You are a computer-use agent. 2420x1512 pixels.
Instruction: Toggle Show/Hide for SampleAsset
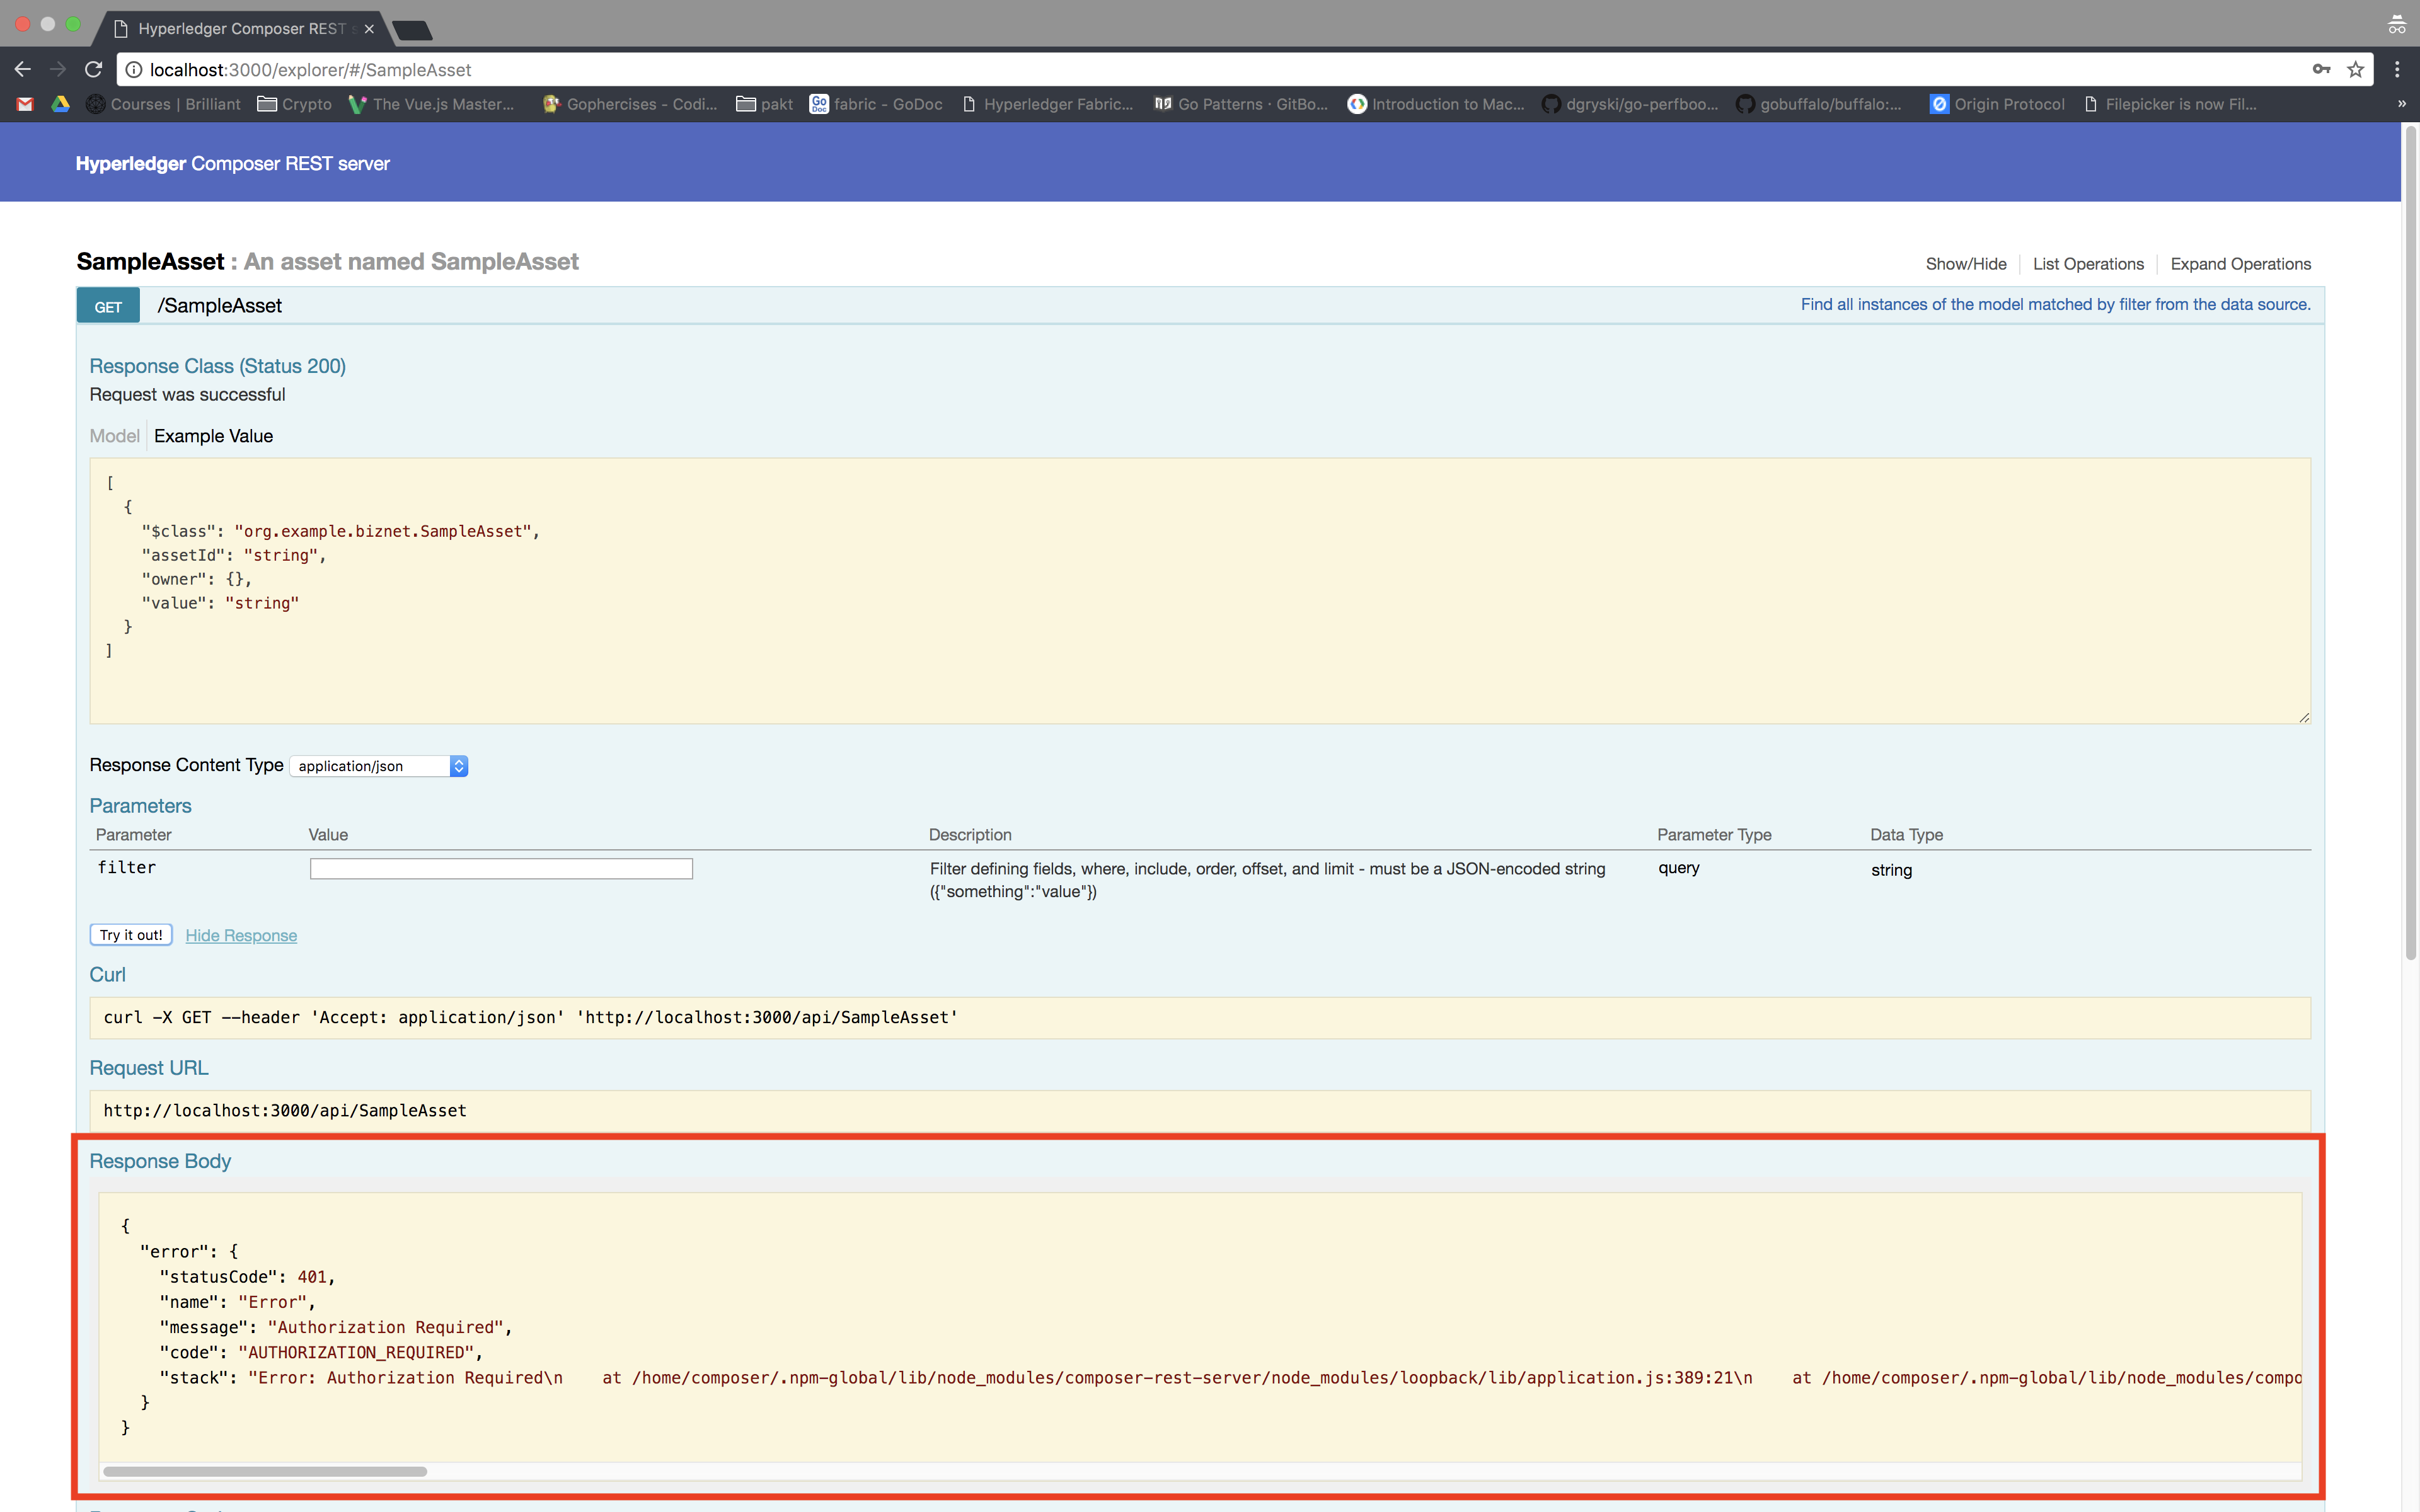[x=1965, y=264]
